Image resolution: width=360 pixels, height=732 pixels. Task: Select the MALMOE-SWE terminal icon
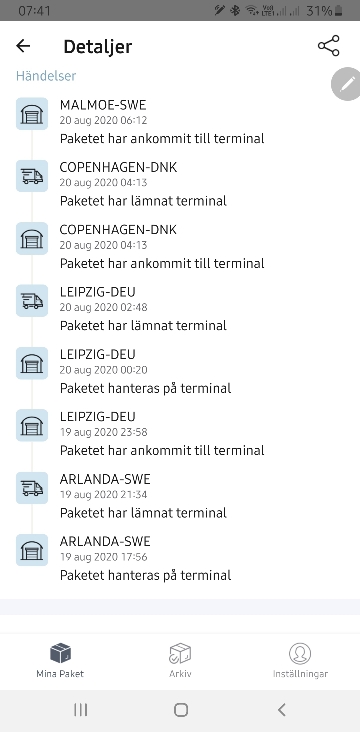point(32,113)
